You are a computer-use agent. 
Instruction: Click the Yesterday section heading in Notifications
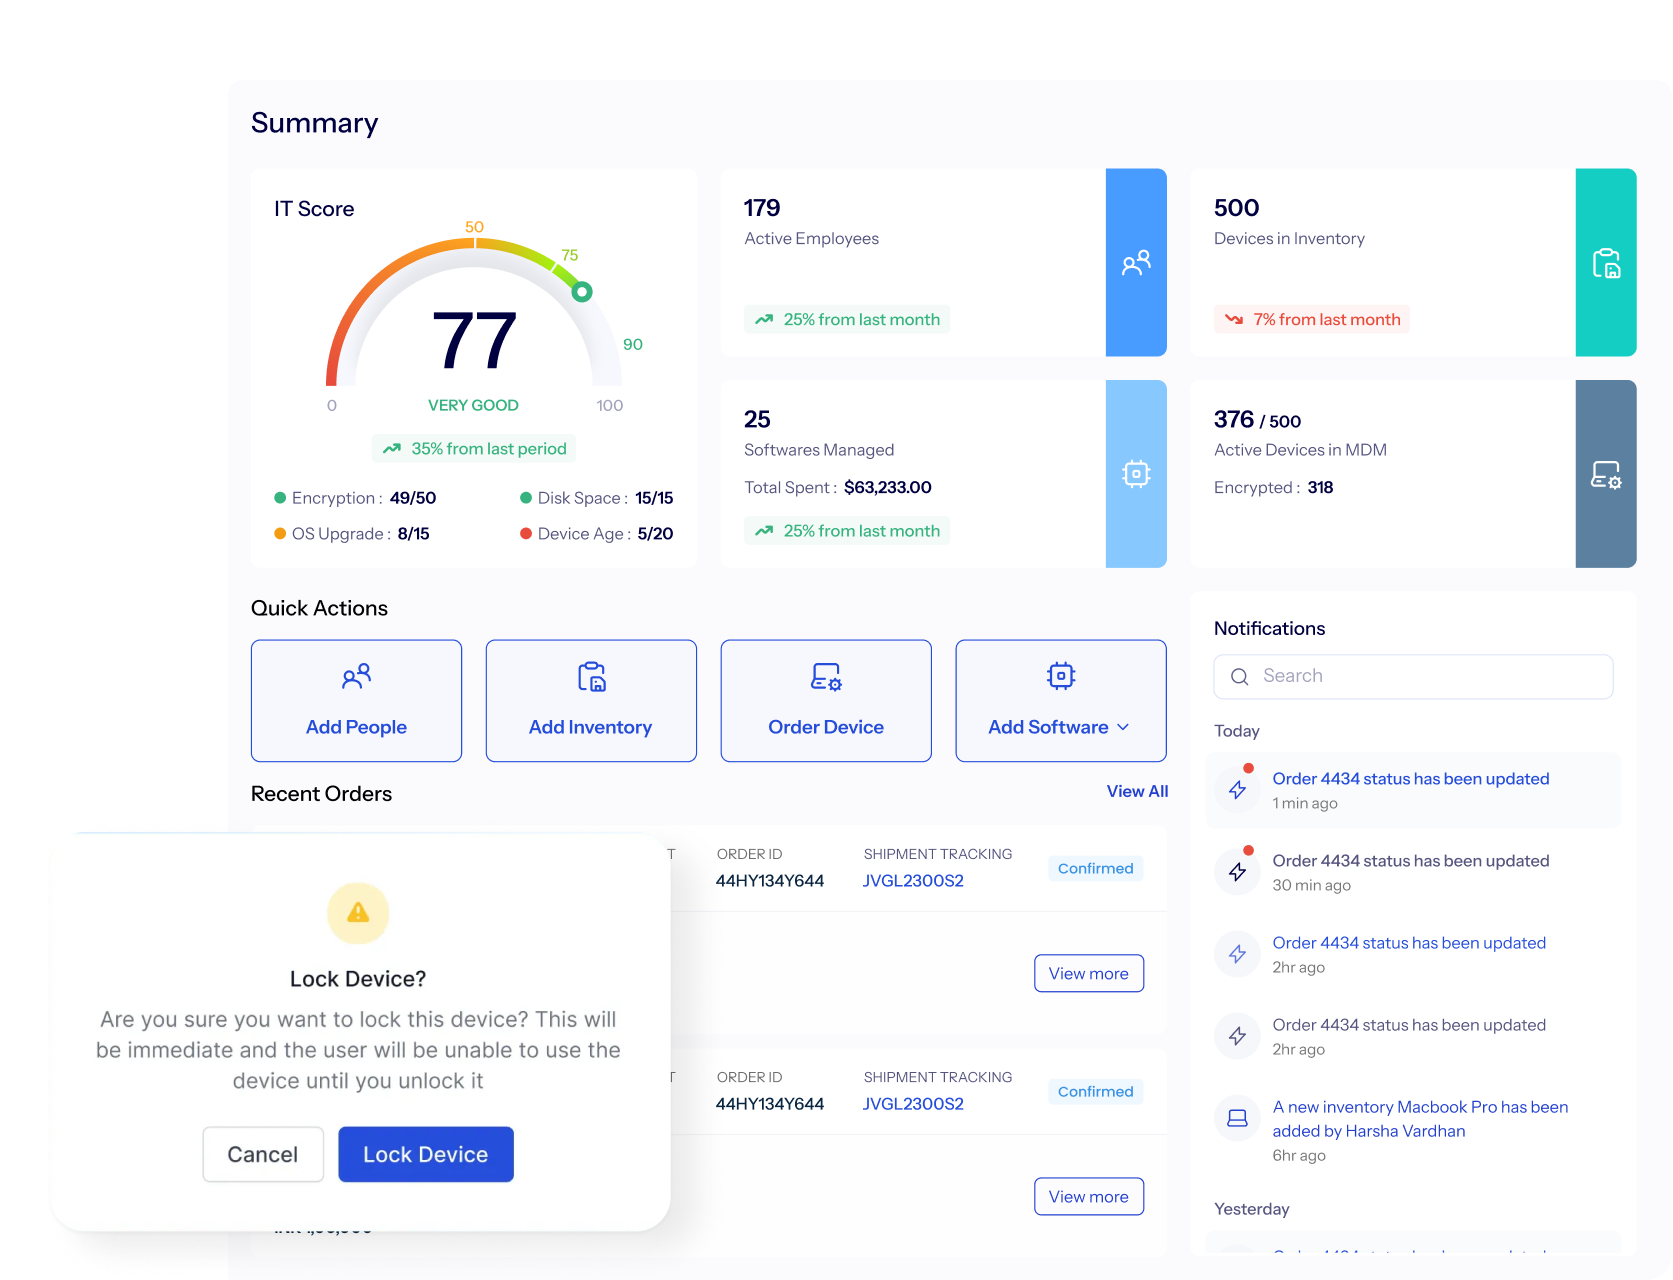coord(1252,1209)
